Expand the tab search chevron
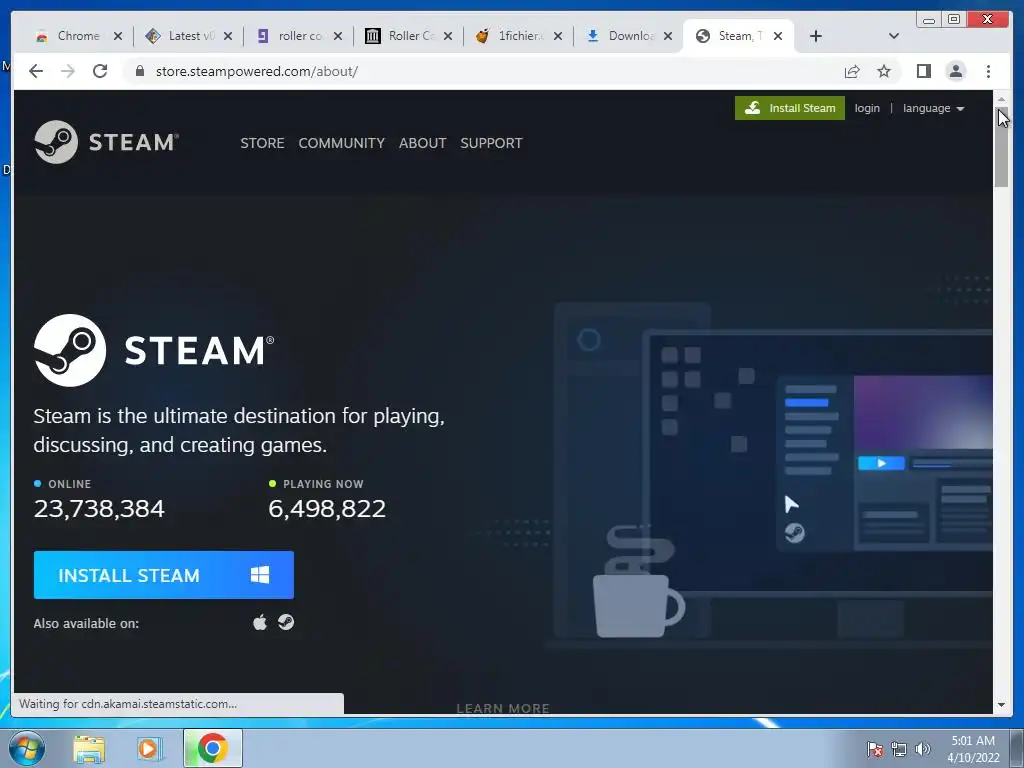1024x768 pixels. tap(894, 36)
